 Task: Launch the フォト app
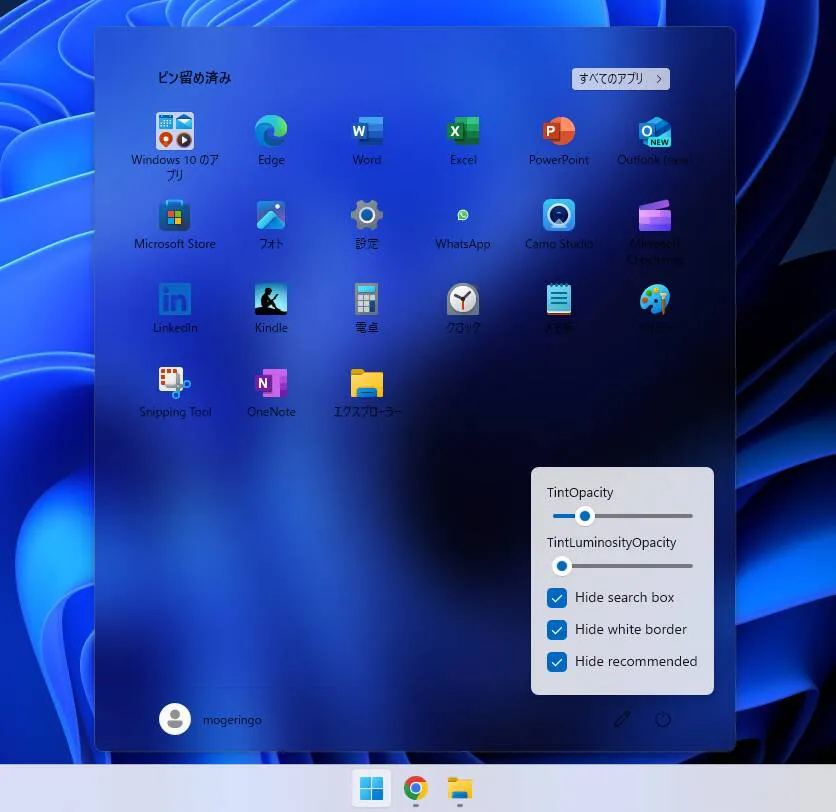(x=271, y=224)
